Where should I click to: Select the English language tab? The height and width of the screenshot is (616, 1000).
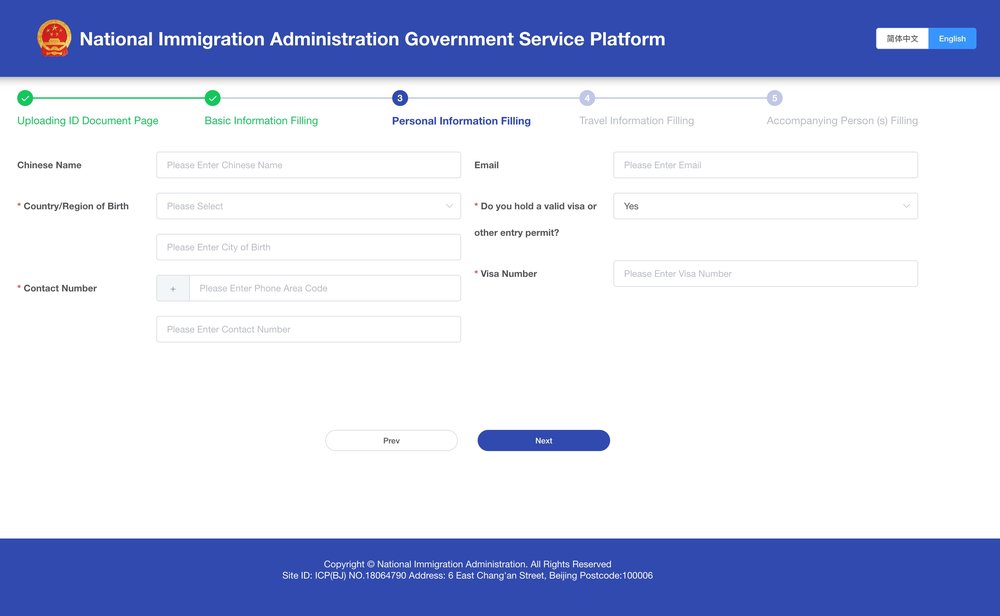point(952,38)
